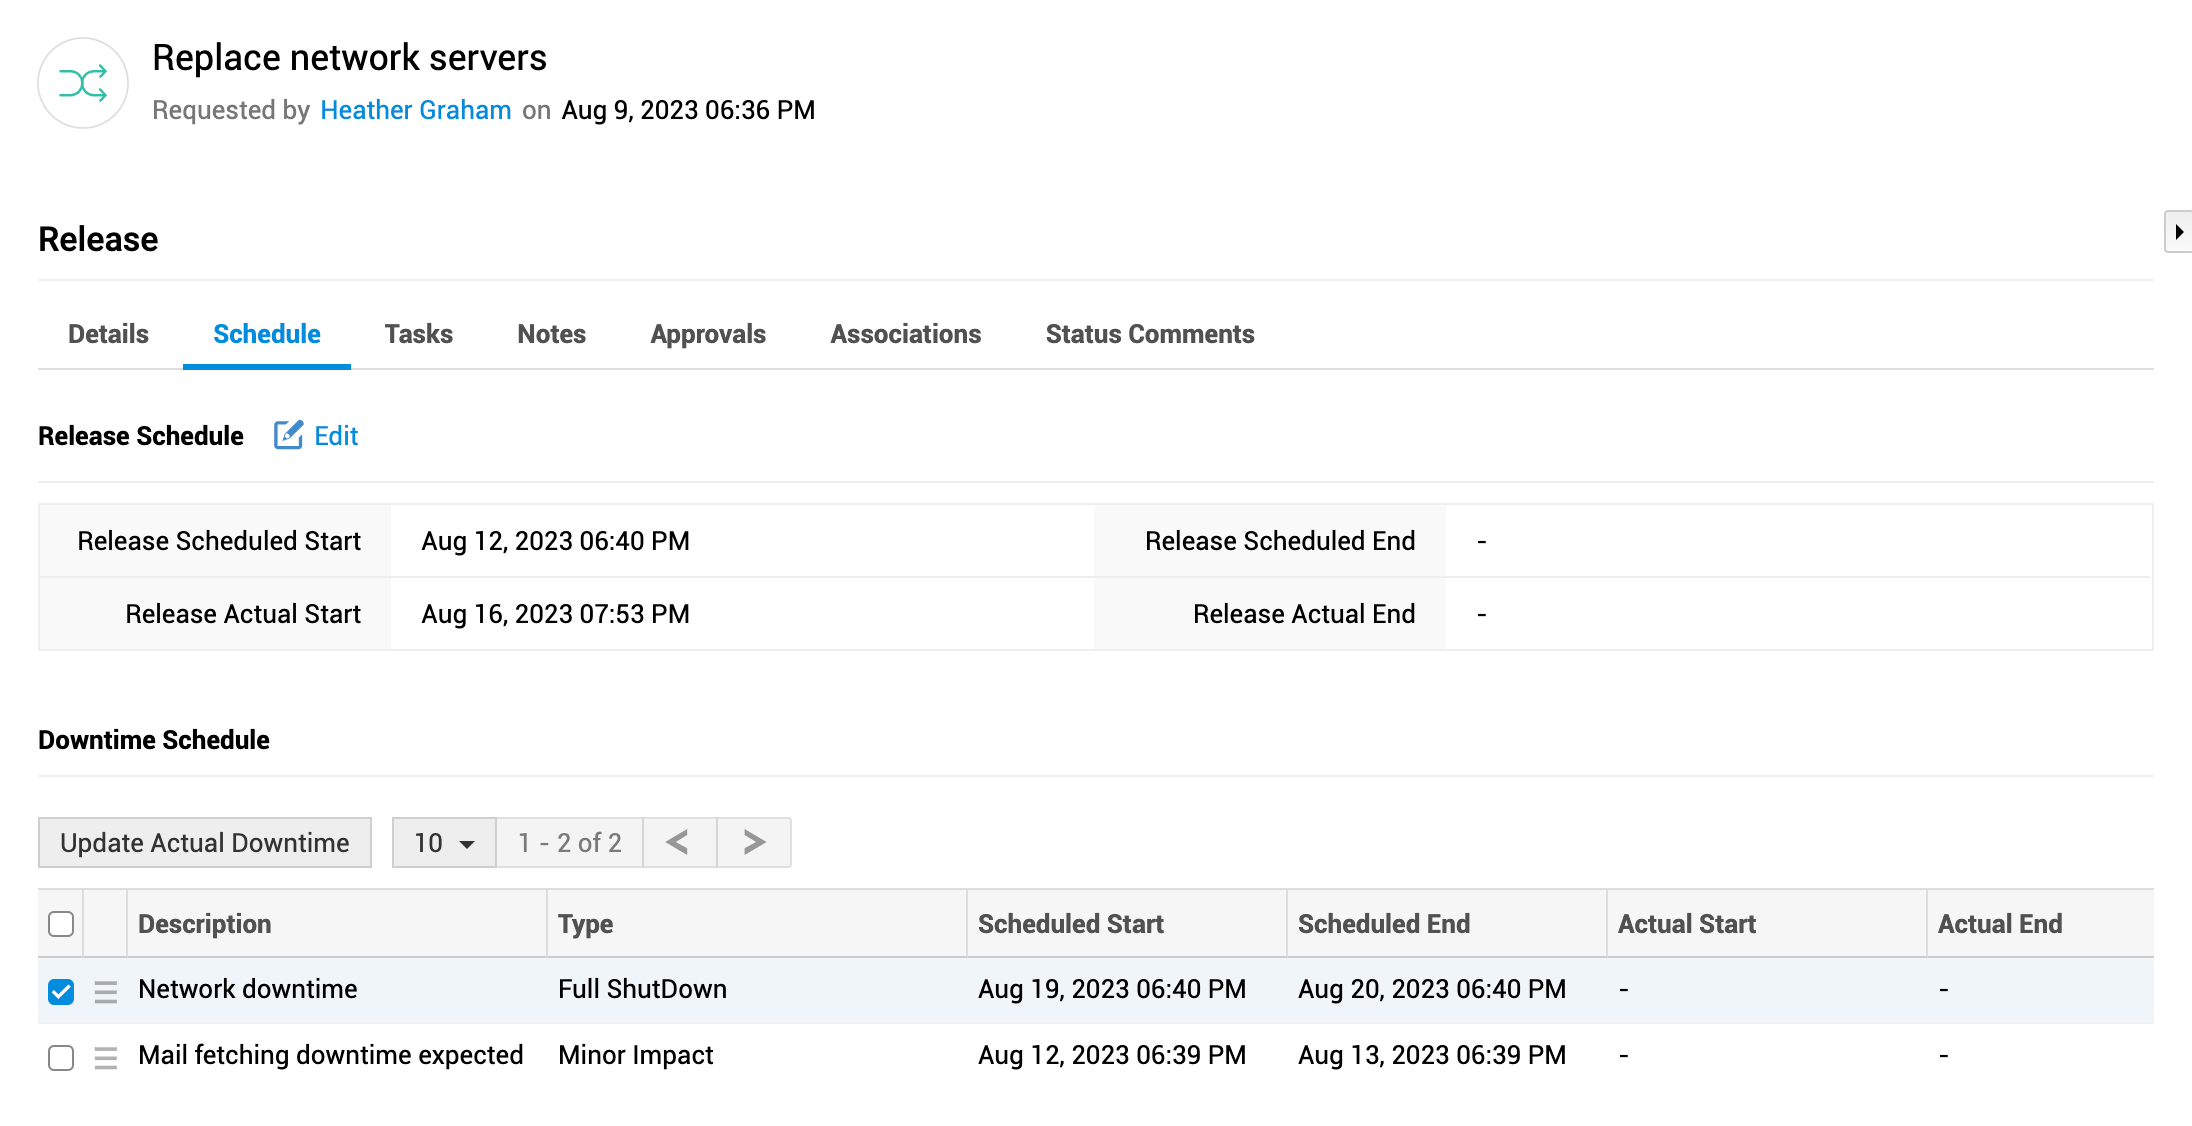Image resolution: width=2192 pixels, height=1126 pixels.
Task: Click the Minor Impact type cell
Action: pos(636,1055)
